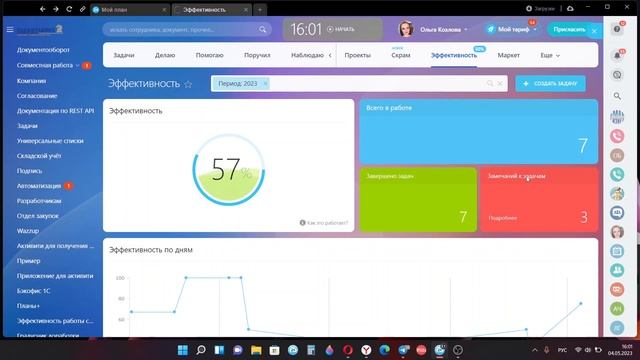Viewport: 640px width, 360px height.
Task: Open the calendar chat icon in right panel
Action: 617,251
